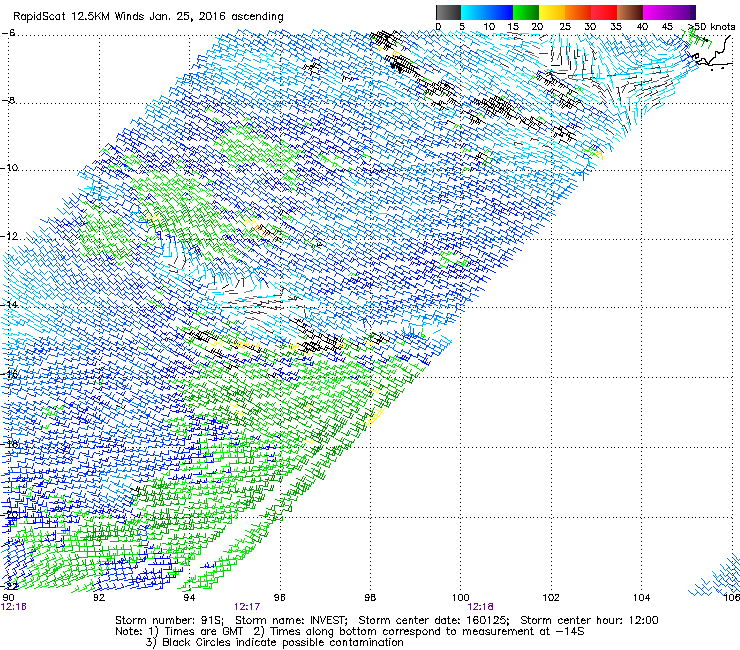Image resolution: width=740 pixels, height=650 pixels.
Task: Click the longitude label '100'
Action: pos(461,597)
